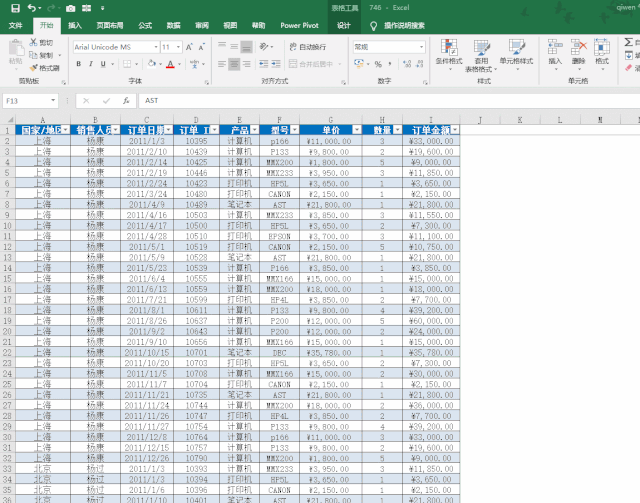Click the Insert Function fx icon
Image resolution: width=640 pixels, height=503 pixels.
[x=126, y=101]
